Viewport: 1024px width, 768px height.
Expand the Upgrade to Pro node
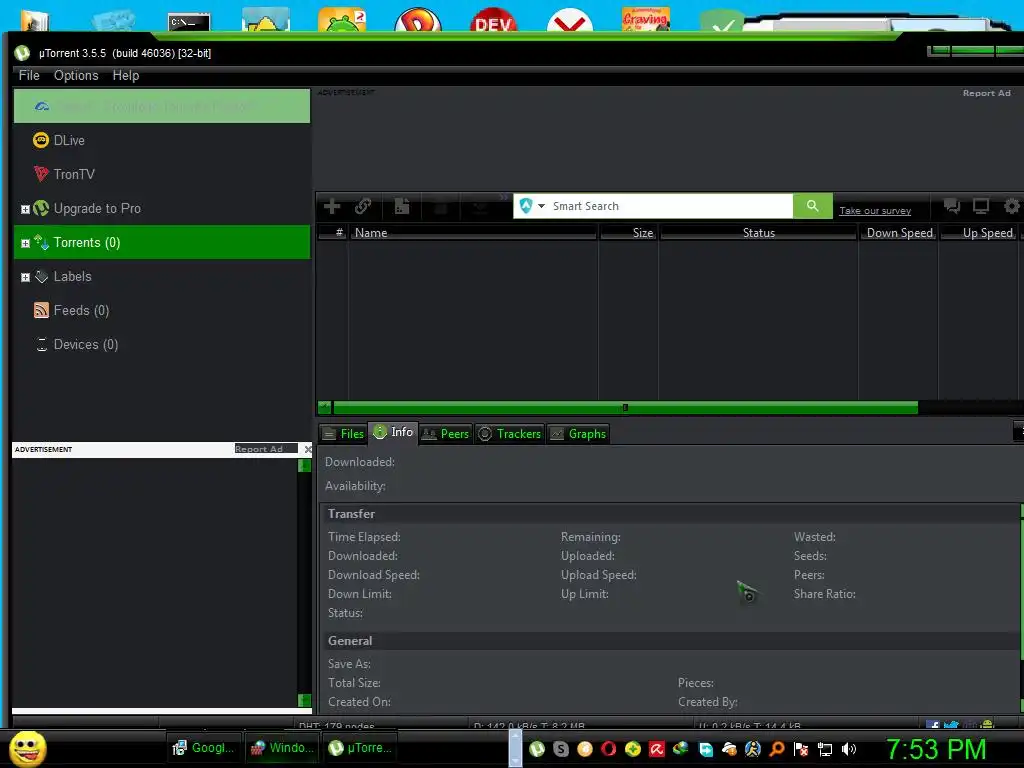click(25, 210)
